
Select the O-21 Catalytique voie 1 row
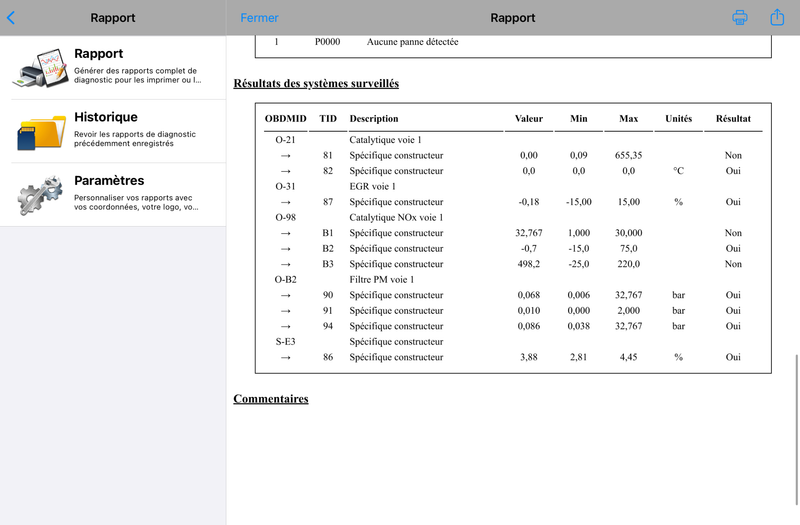pyautogui.click(x=513, y=140)
